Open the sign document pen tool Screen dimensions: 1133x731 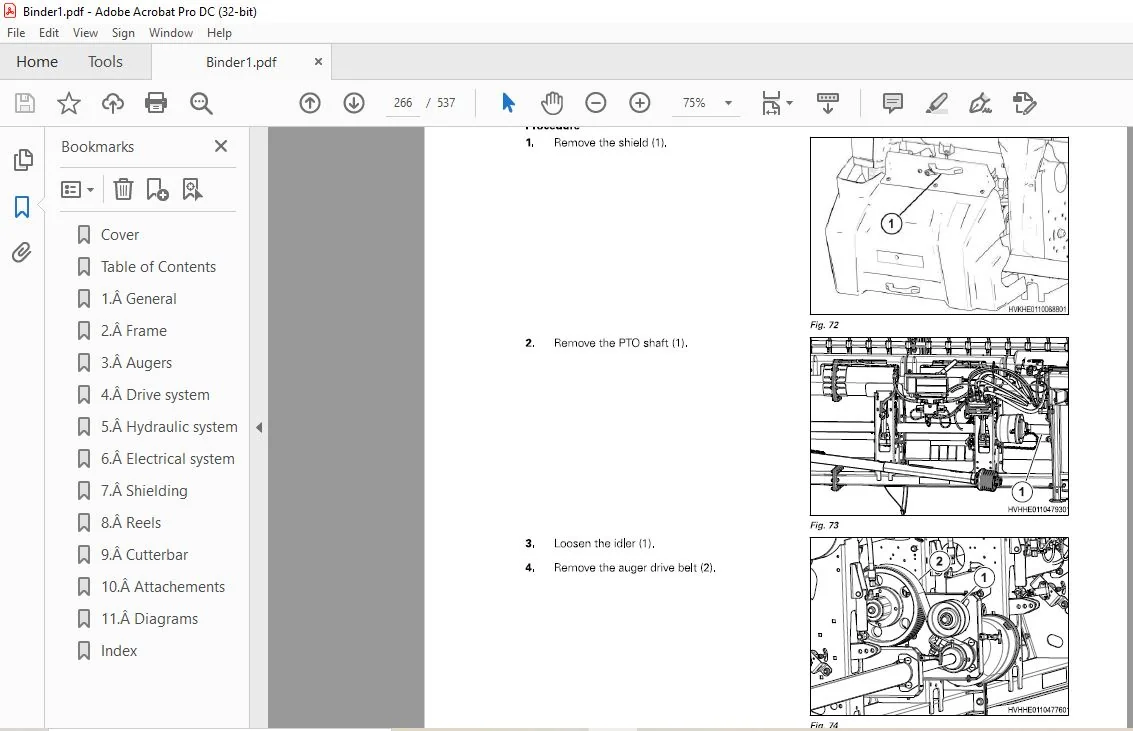pos(980,103)
